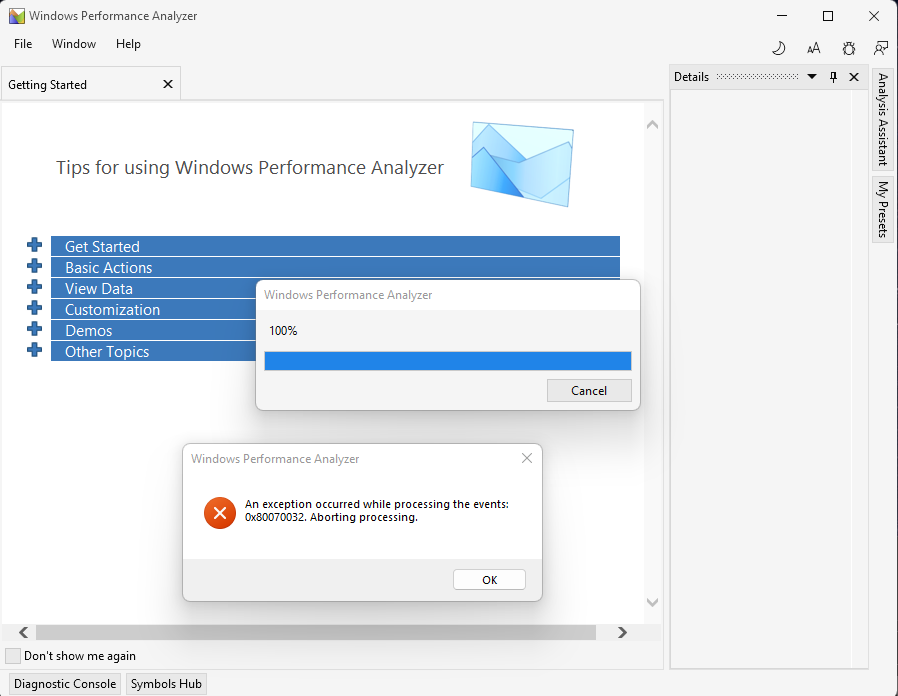Toggle dark mode moon icon
The width and height of the screenshot is (898, 696).
[x=778, y=49]
